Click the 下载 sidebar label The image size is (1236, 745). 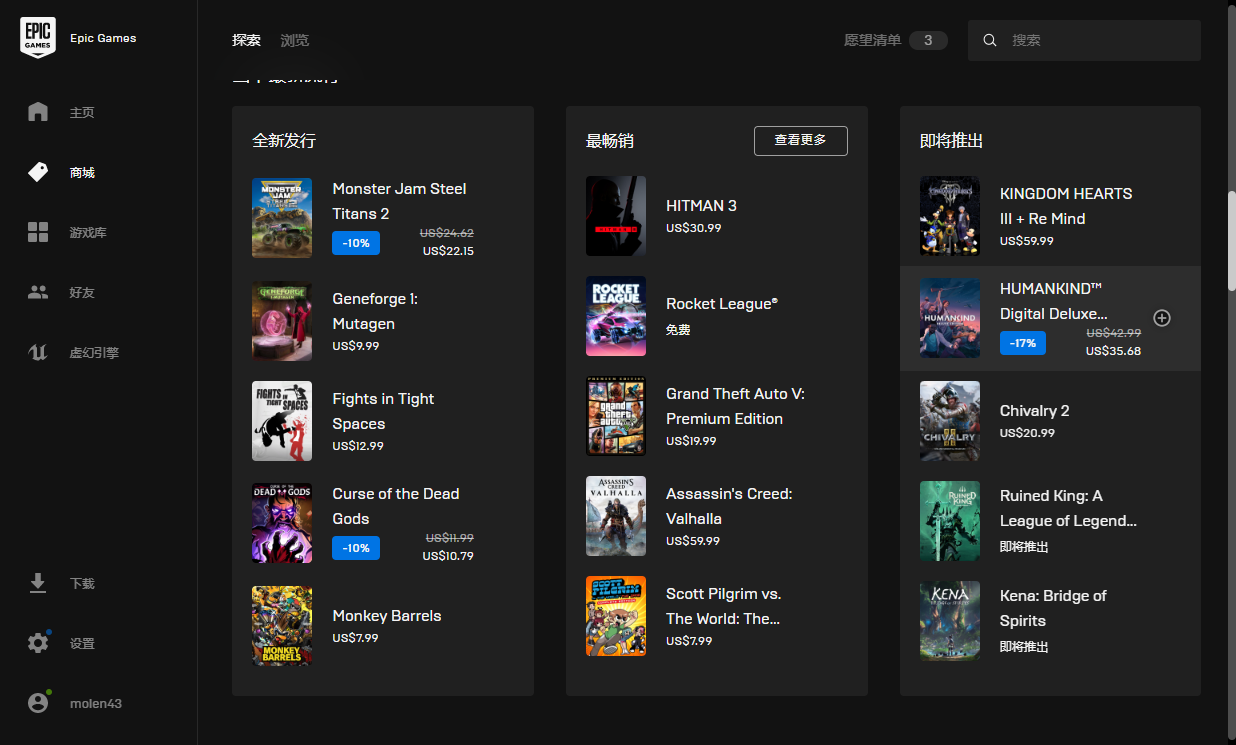tap(82, 584)
